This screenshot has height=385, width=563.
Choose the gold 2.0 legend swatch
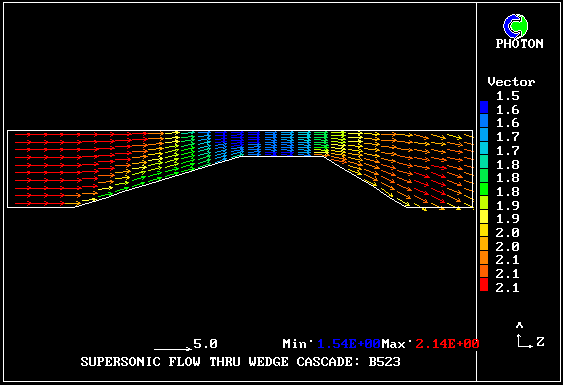click(x=484, y=230)
